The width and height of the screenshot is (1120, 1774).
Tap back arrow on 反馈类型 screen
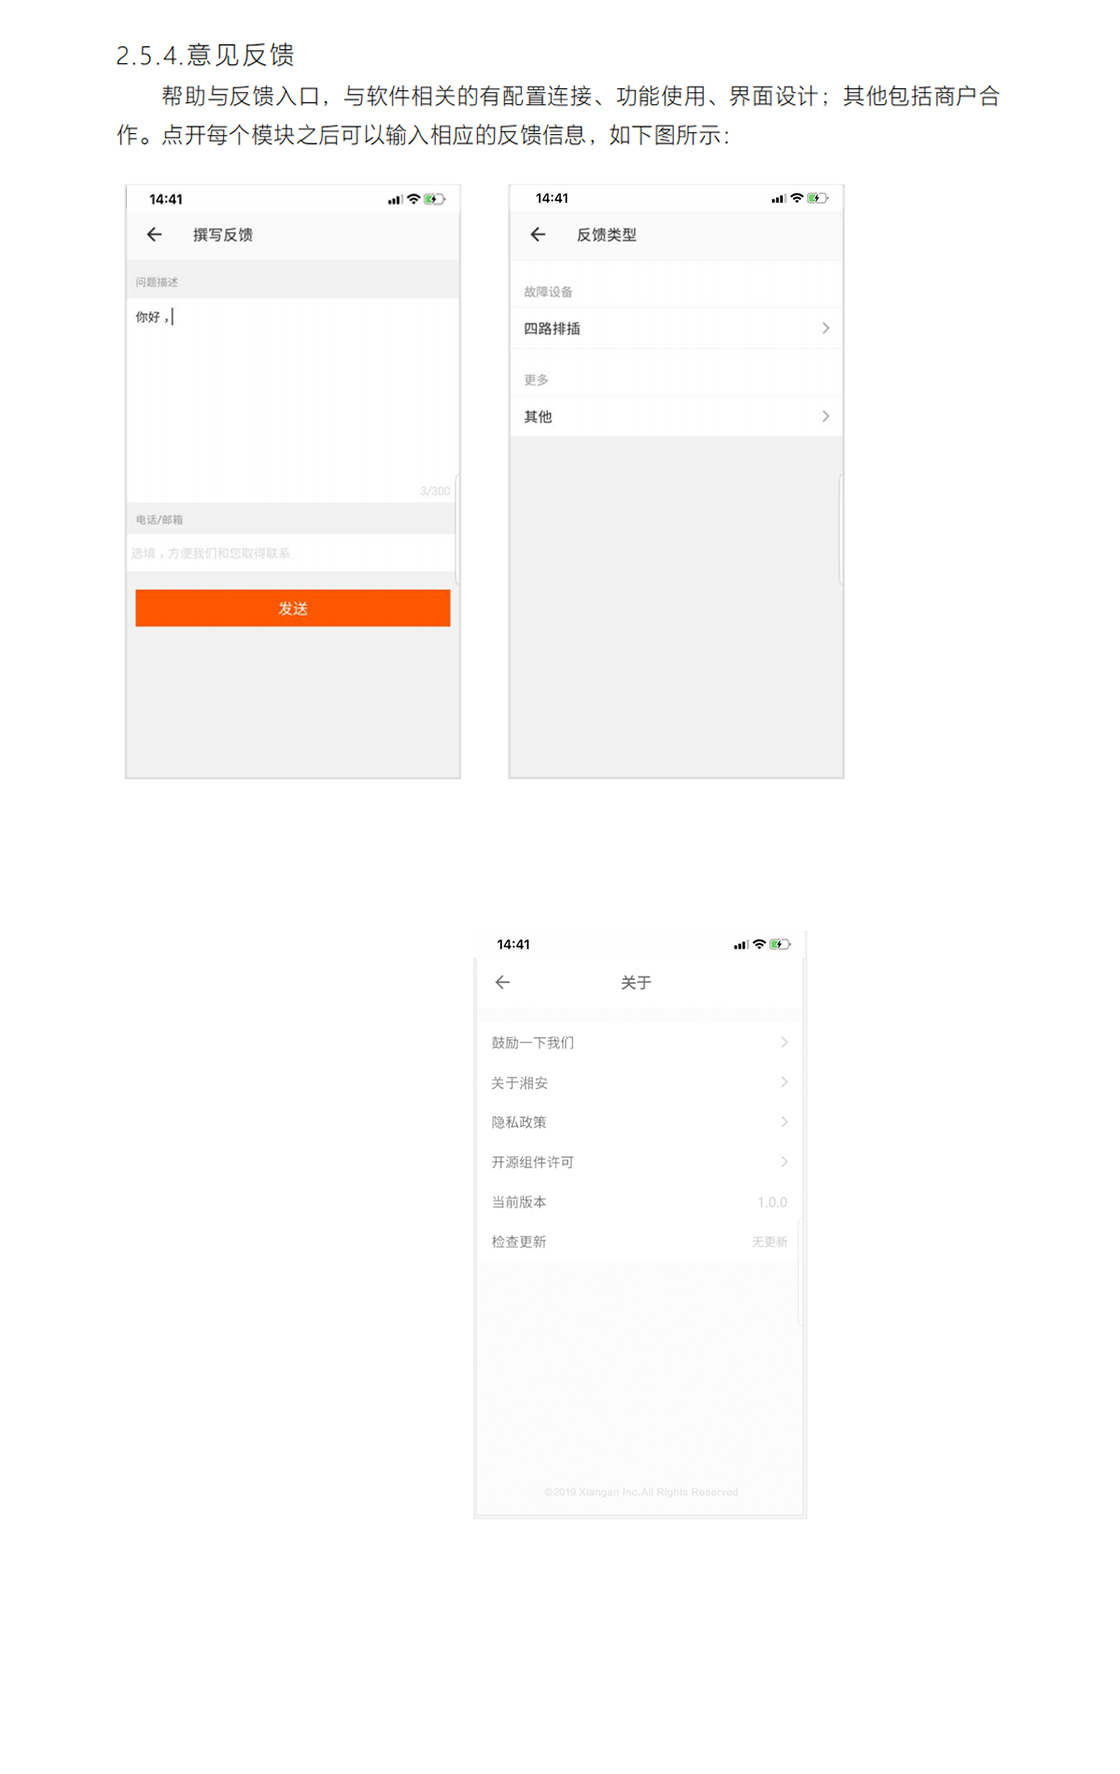(x=538, y=234)
